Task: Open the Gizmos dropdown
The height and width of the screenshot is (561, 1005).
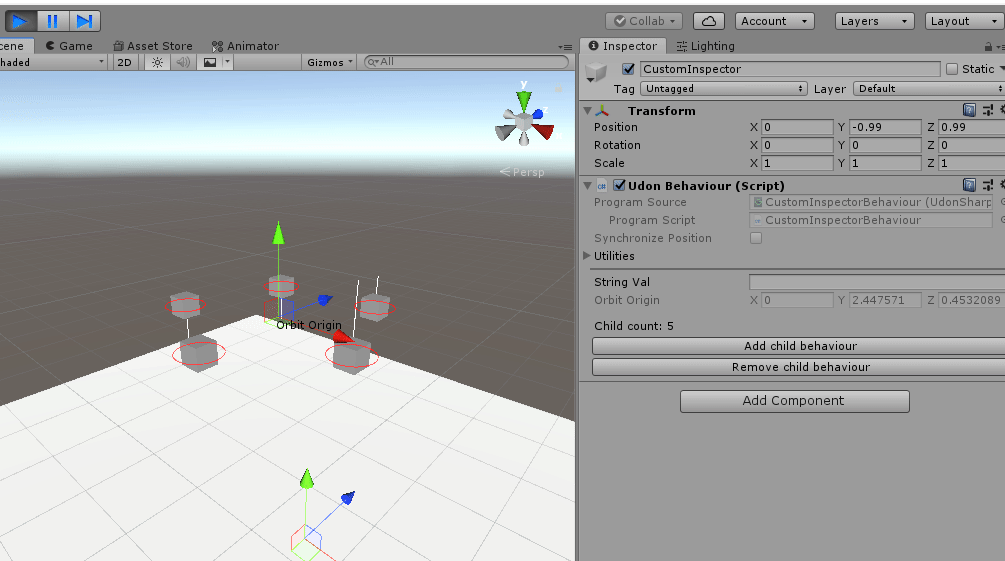Action: pos(329,62)
